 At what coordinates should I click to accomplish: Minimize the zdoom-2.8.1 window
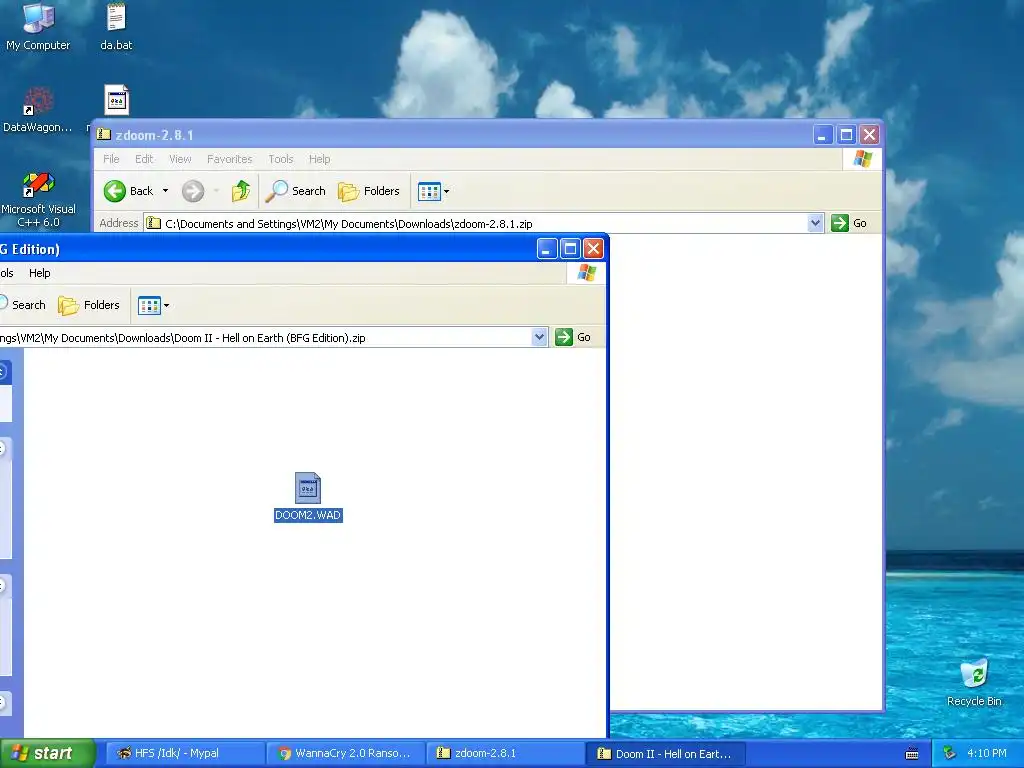(823, 135)
